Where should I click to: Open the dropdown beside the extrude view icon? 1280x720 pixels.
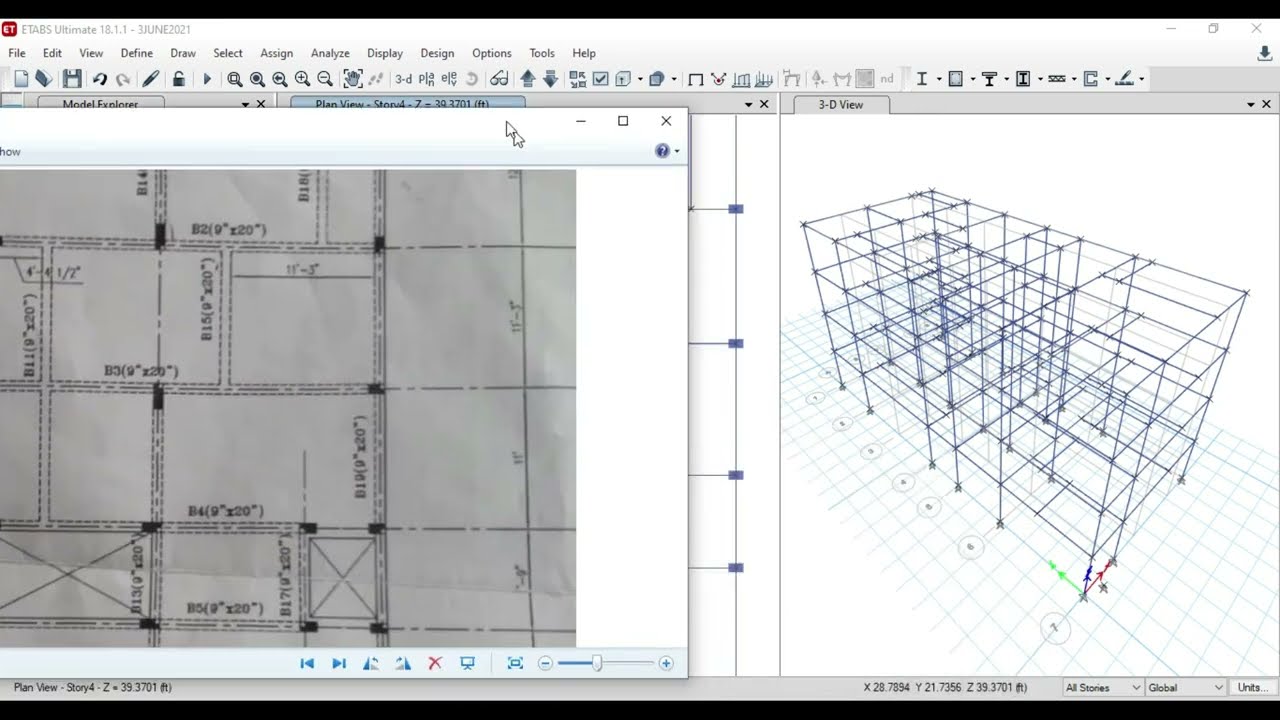click(640, 79)
